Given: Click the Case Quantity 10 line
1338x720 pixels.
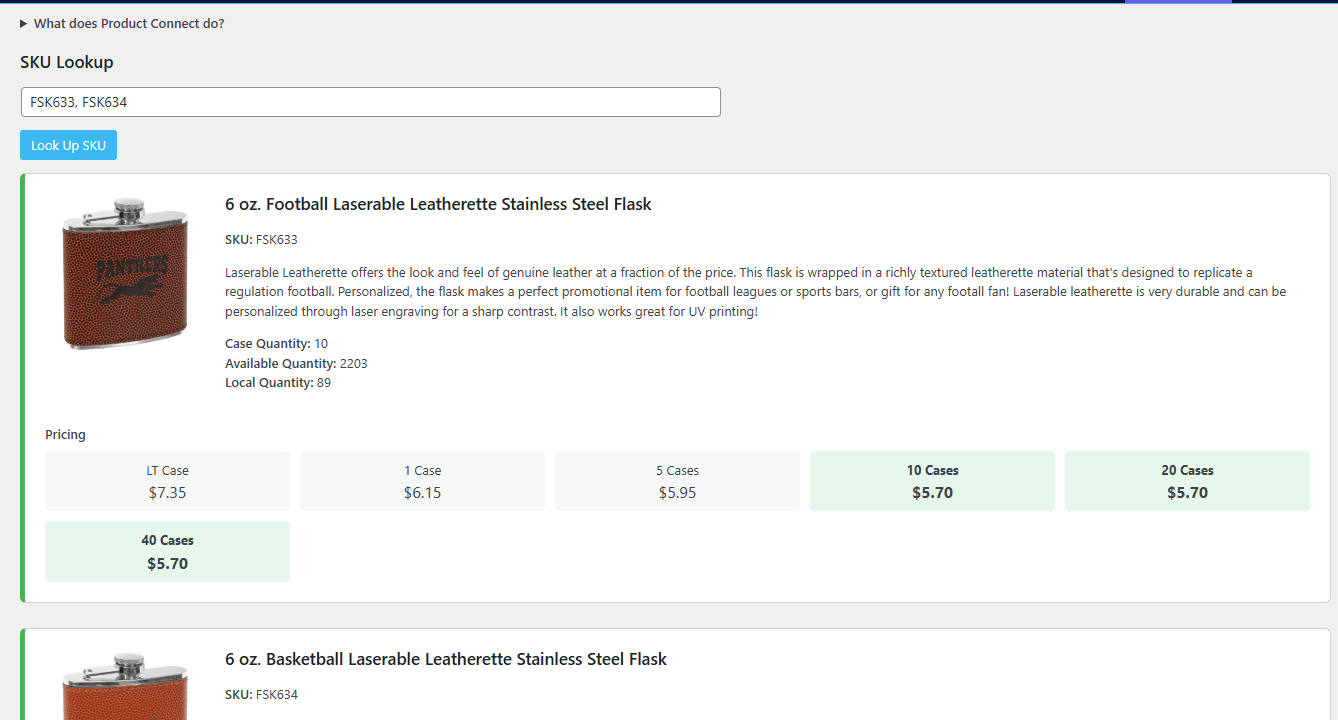Looking at the screenshot, I should point(276,344).
